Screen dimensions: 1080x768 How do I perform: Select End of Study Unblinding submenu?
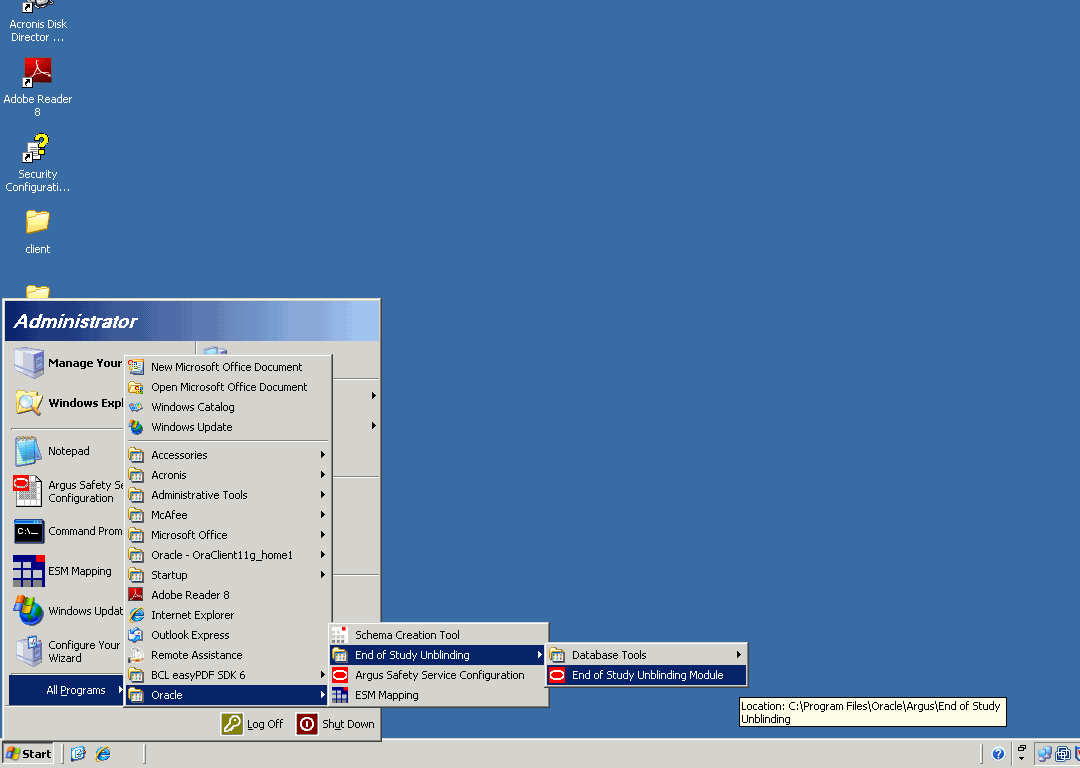[x=438, y=655]
